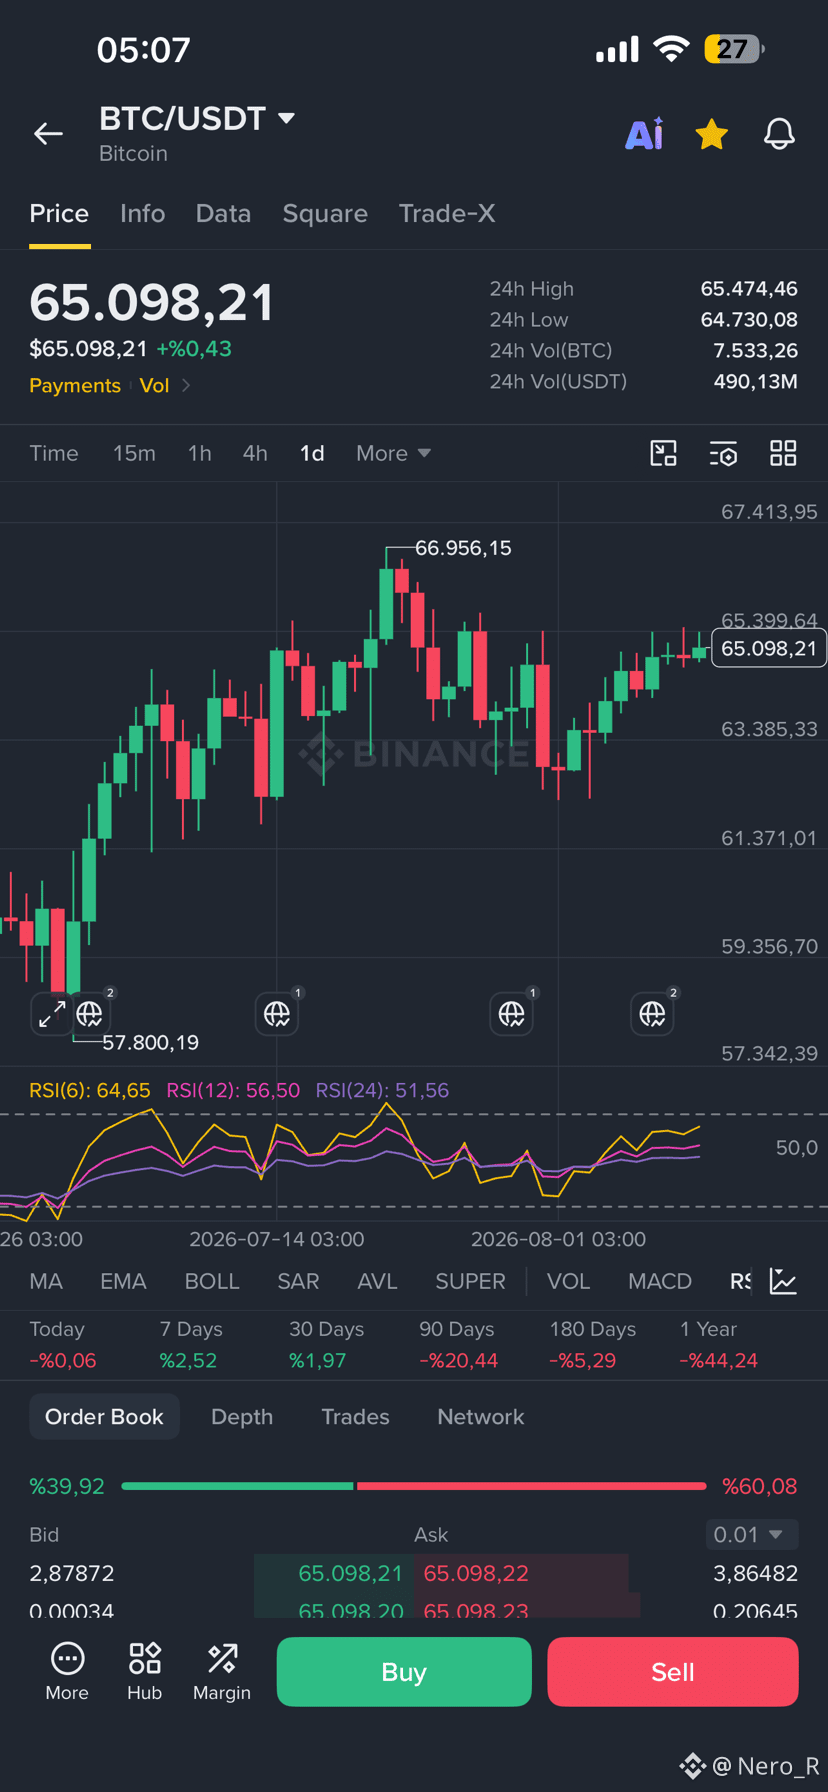Toggle the favorite star icon
Screen dimensions: 828x1792
pos(711,134)
